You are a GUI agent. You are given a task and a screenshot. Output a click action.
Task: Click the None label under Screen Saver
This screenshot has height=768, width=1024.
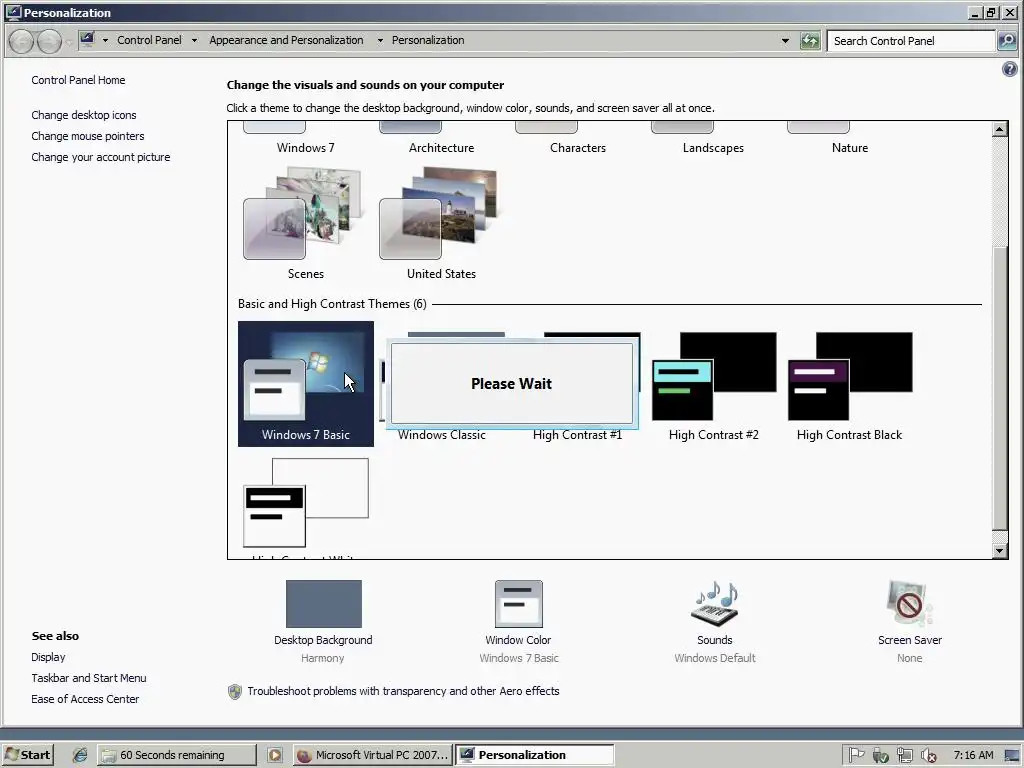(909, 658)
